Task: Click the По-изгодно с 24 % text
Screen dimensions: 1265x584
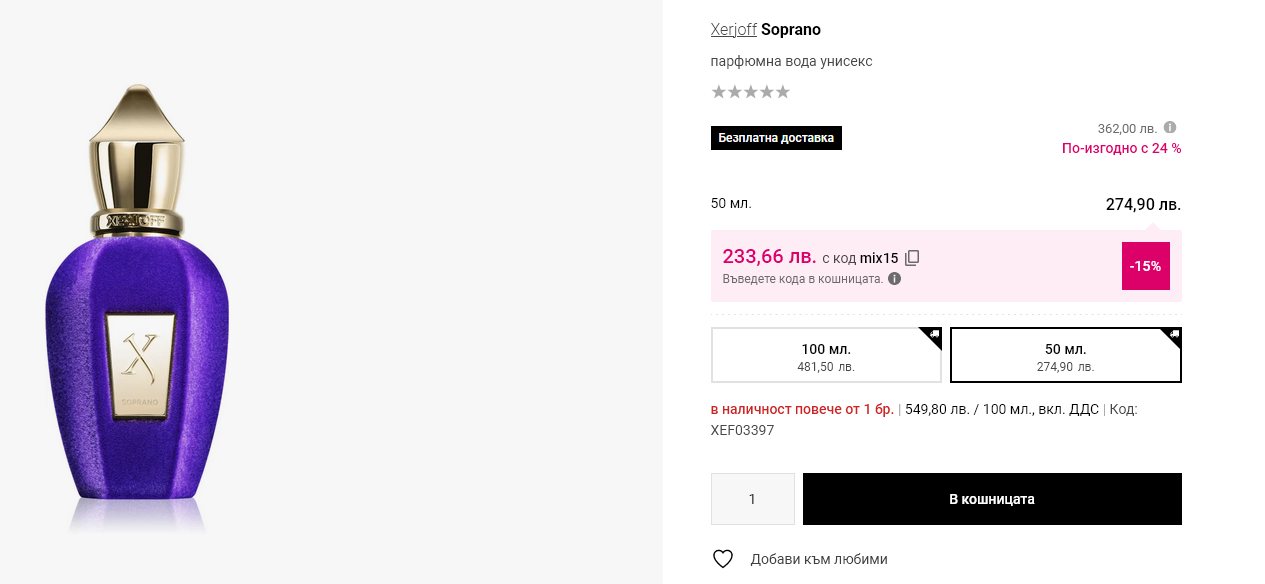Action: pos(1121,148)
